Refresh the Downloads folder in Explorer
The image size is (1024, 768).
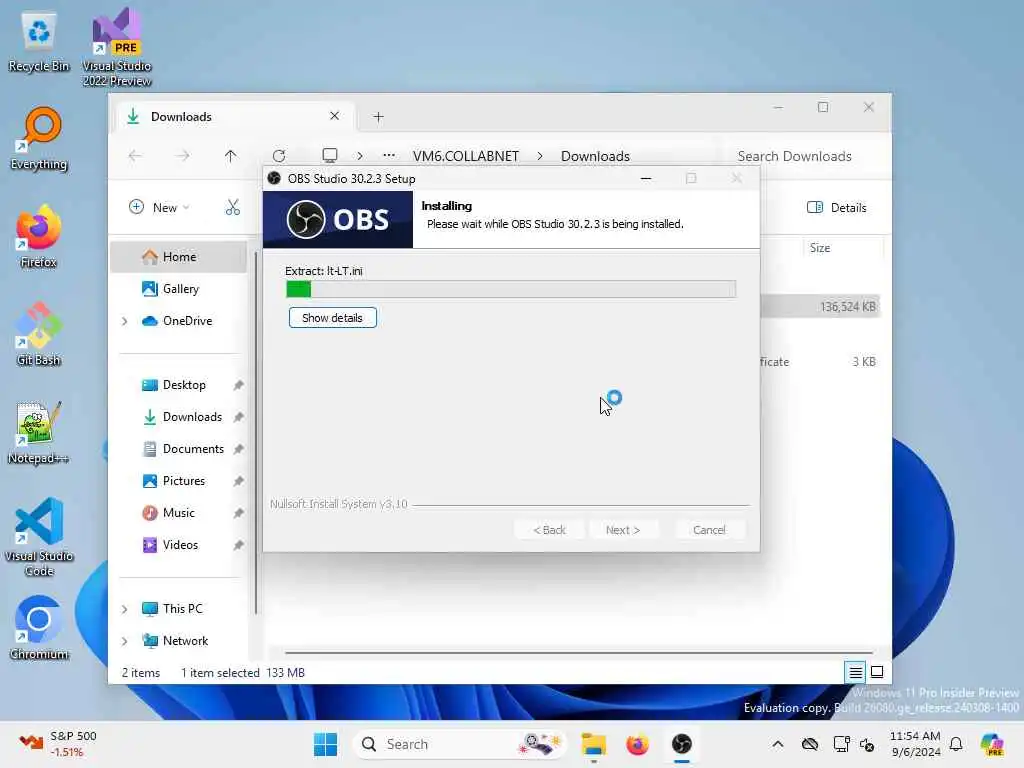[279, 156]
